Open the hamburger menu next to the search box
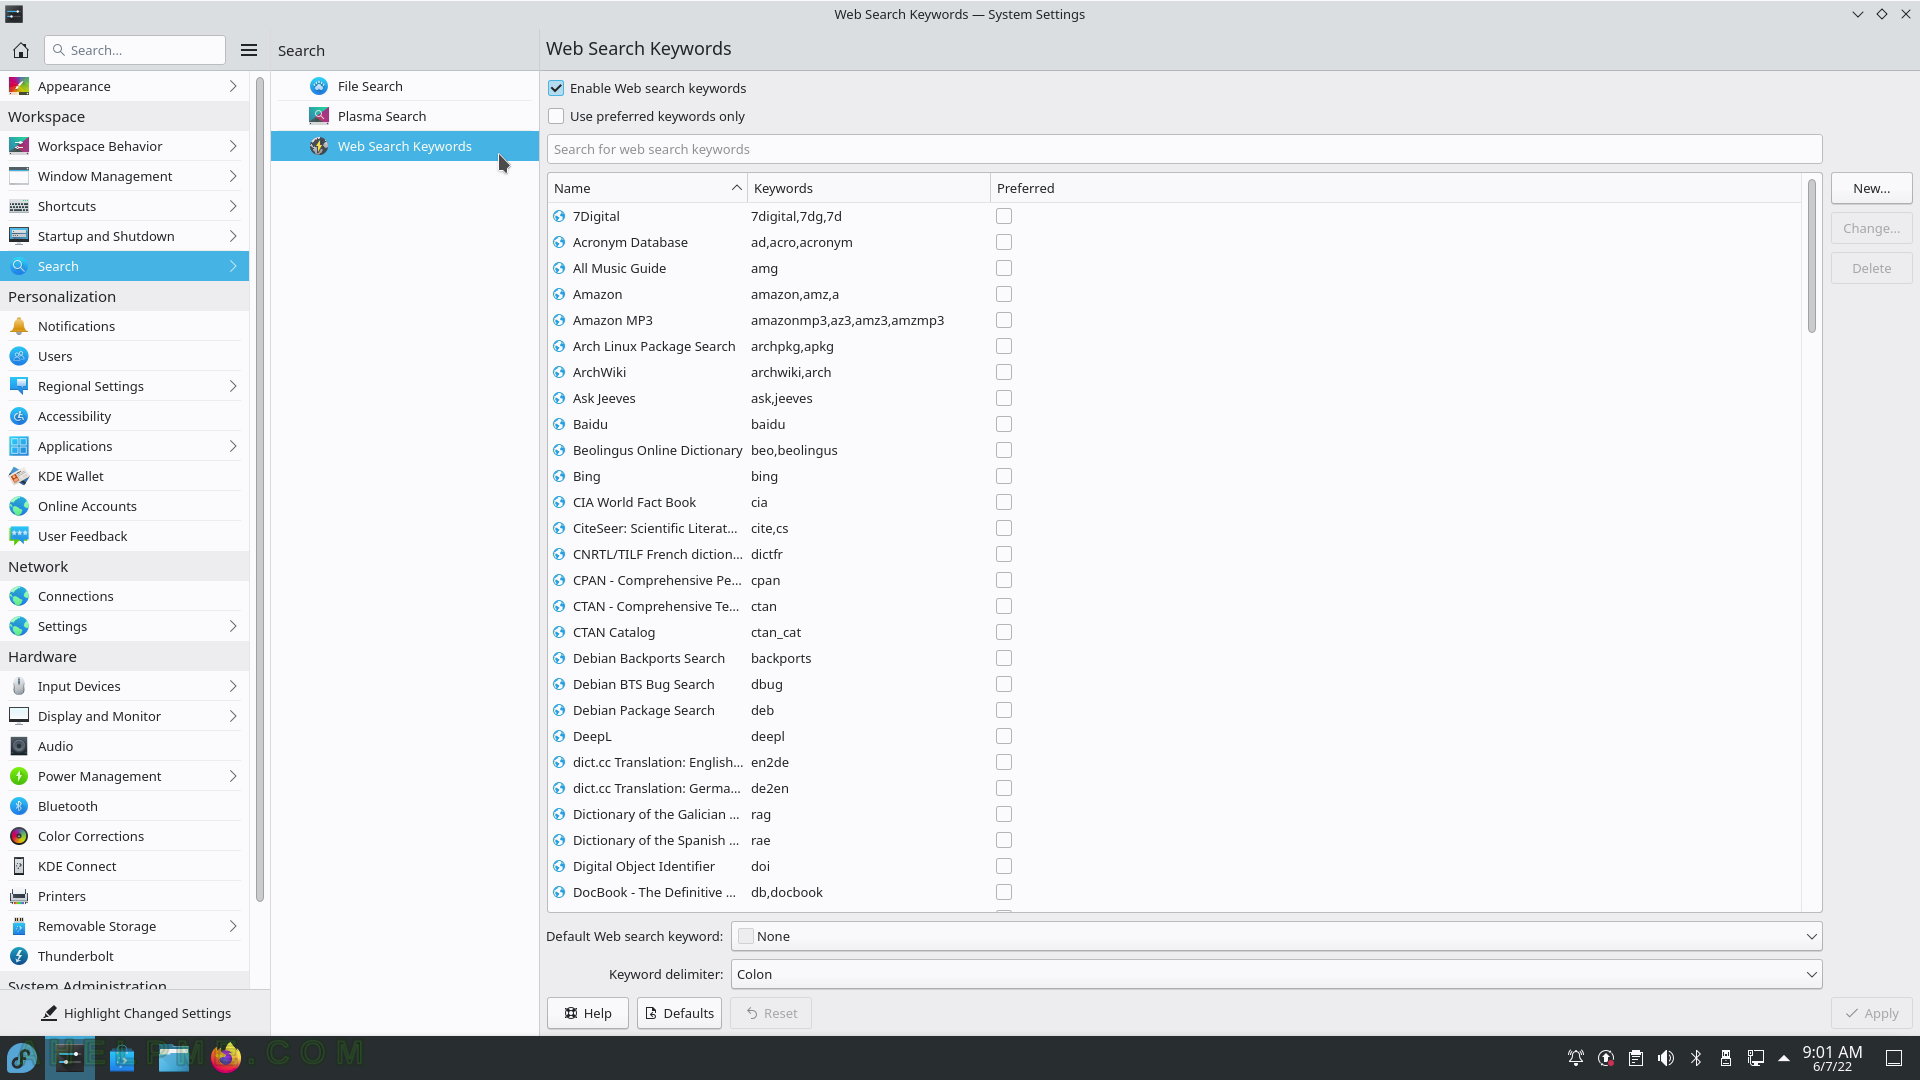This screenshot has width=1920, height=1080. click(x=249, y=50)
